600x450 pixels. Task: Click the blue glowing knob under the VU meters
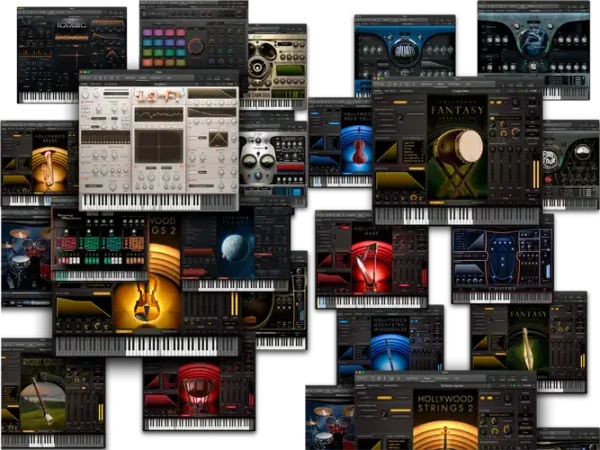[x=258, y=176]
